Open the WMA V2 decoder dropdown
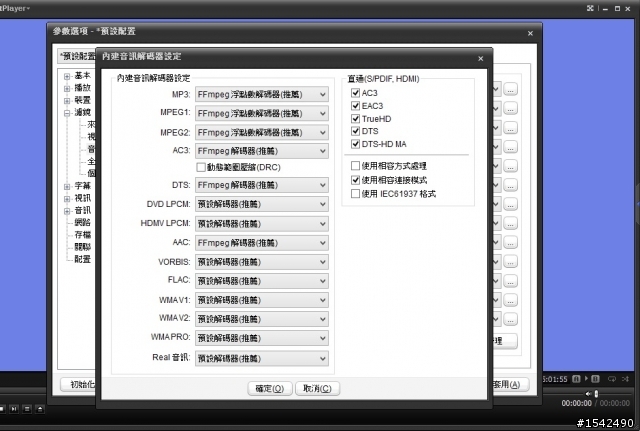 [x=262, y=319]
